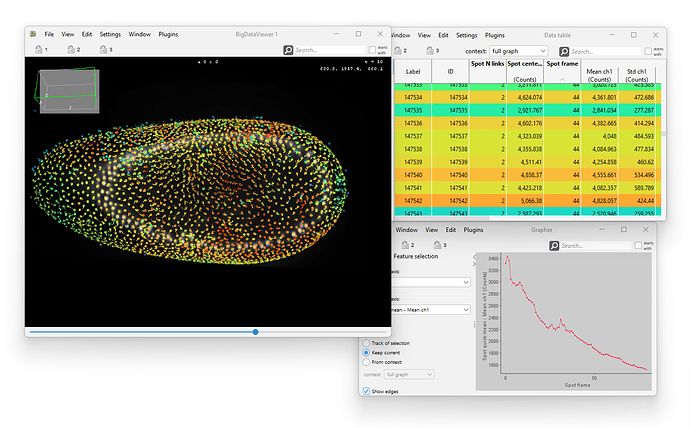Select the 'Keep current' radio button
Screen dimensions: 690x428
click(x=366, y=352)
